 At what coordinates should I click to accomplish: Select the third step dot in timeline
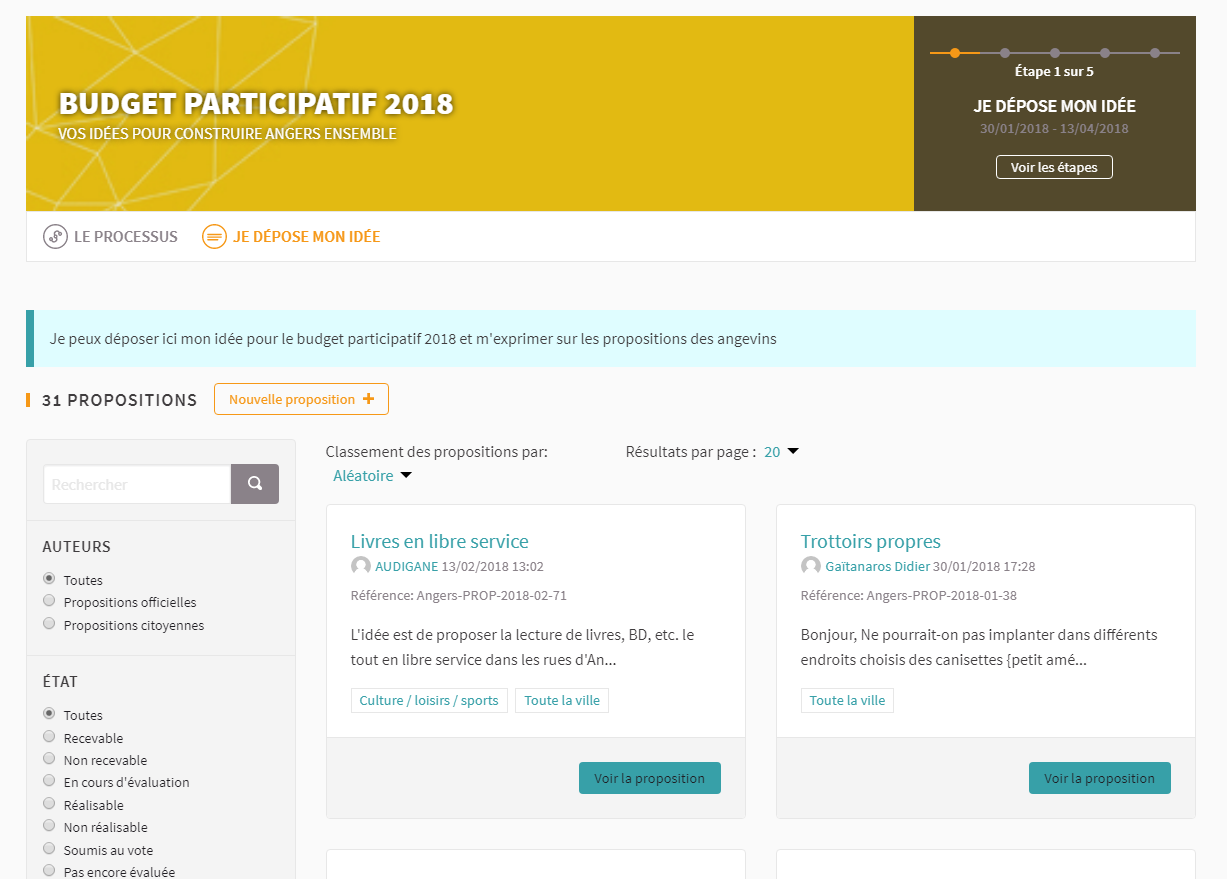[x=1055, y=53]
